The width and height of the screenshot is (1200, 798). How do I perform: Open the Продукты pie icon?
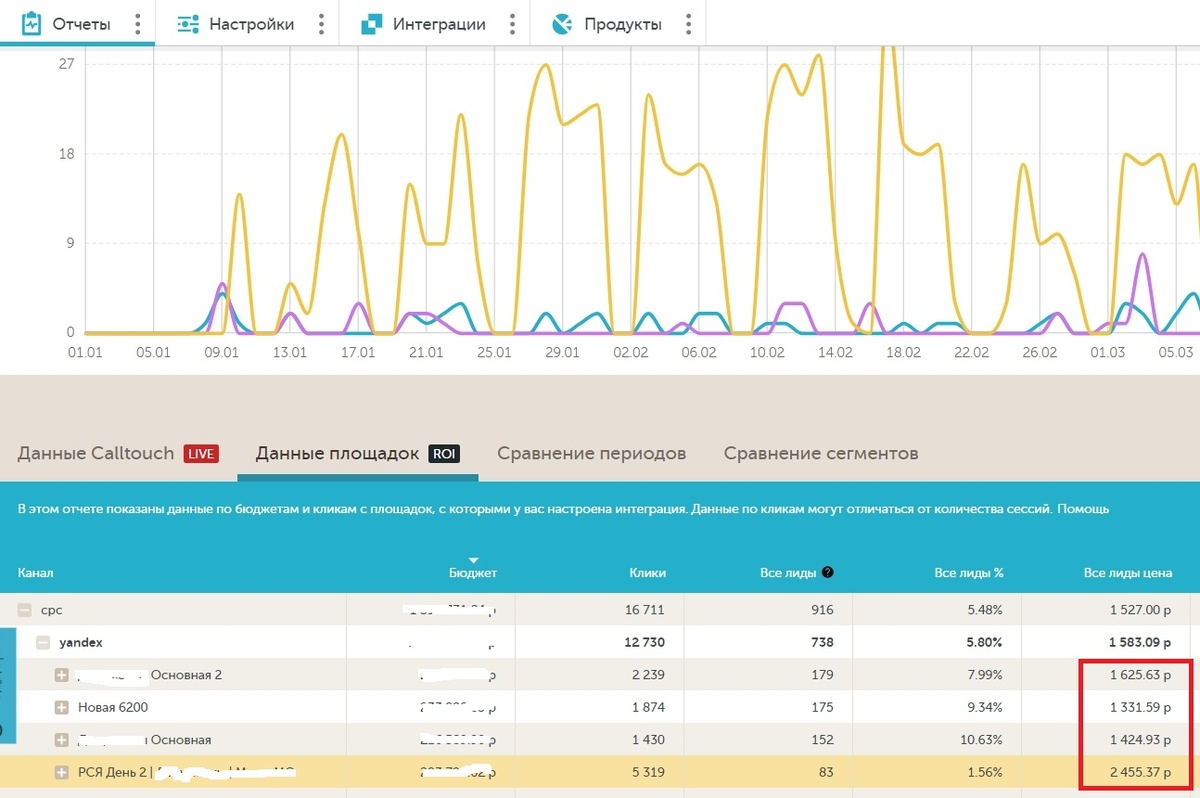tap(562, 24)
